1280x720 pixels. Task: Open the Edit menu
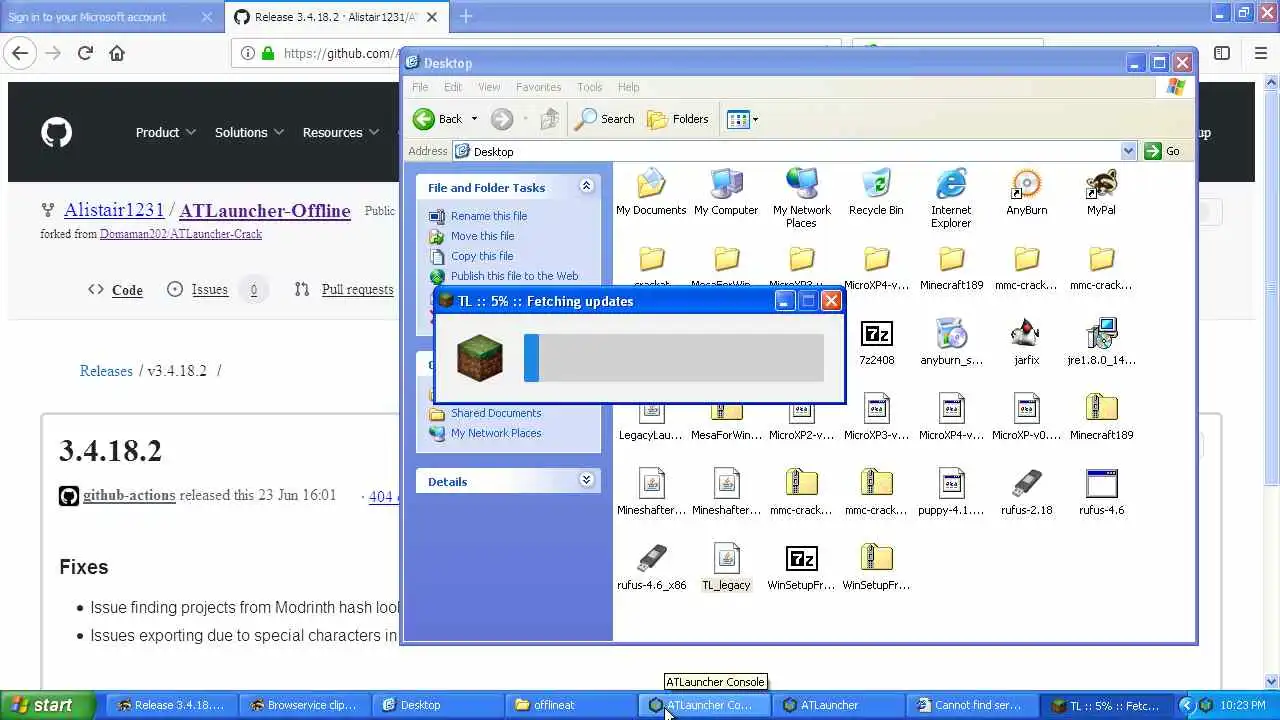pyautogui.click(x=453, y=87)
